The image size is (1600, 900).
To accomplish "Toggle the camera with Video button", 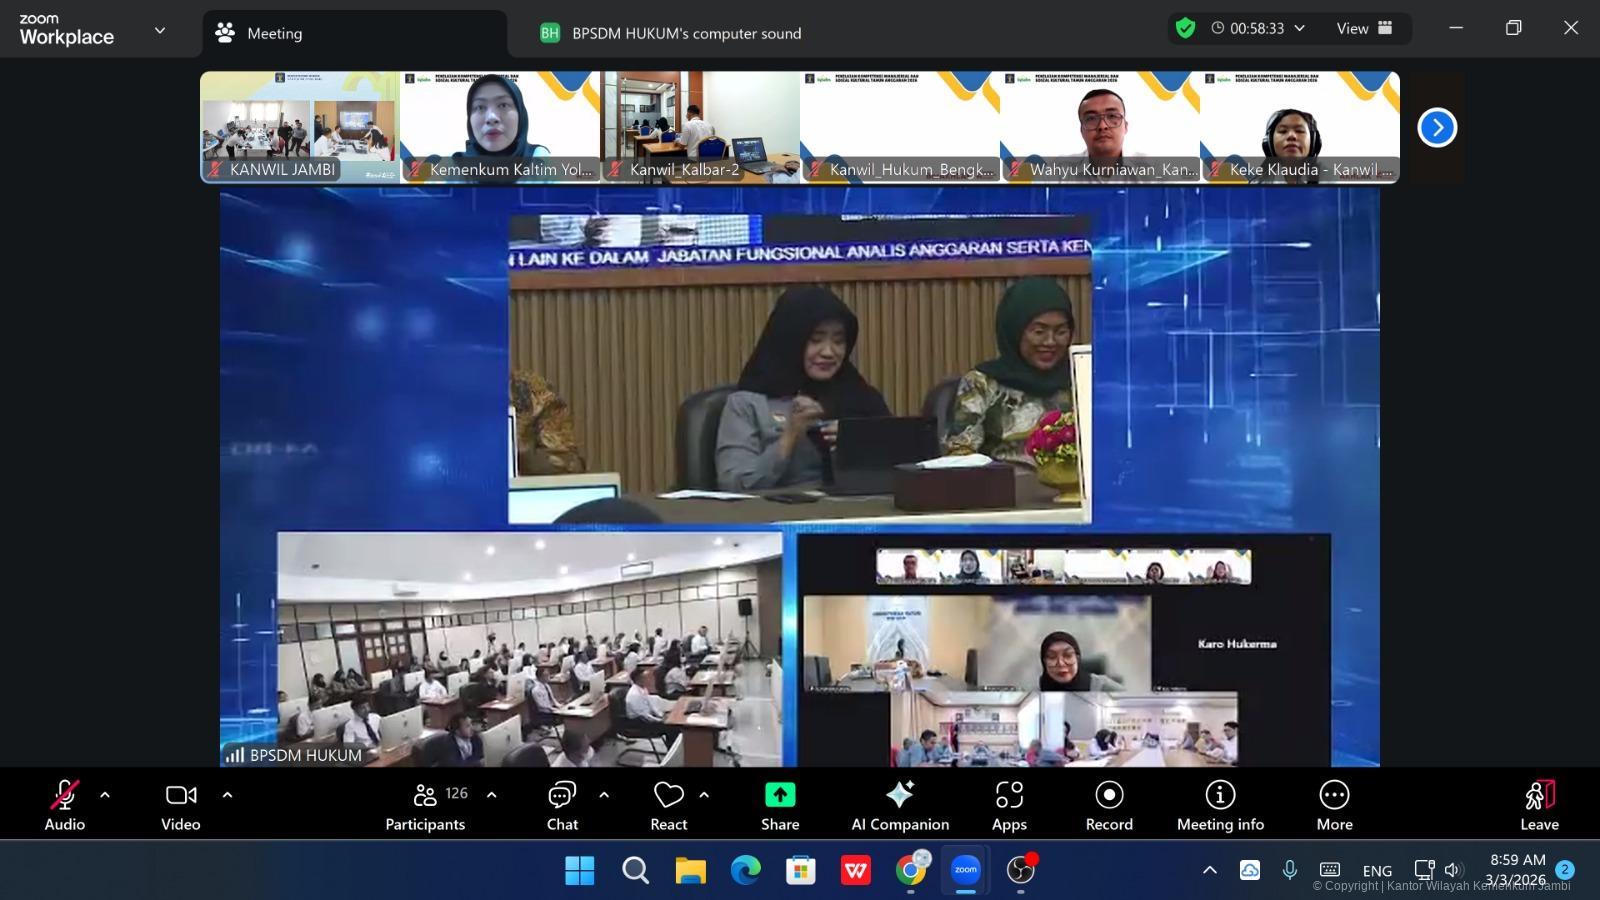I will click(181, 805).
